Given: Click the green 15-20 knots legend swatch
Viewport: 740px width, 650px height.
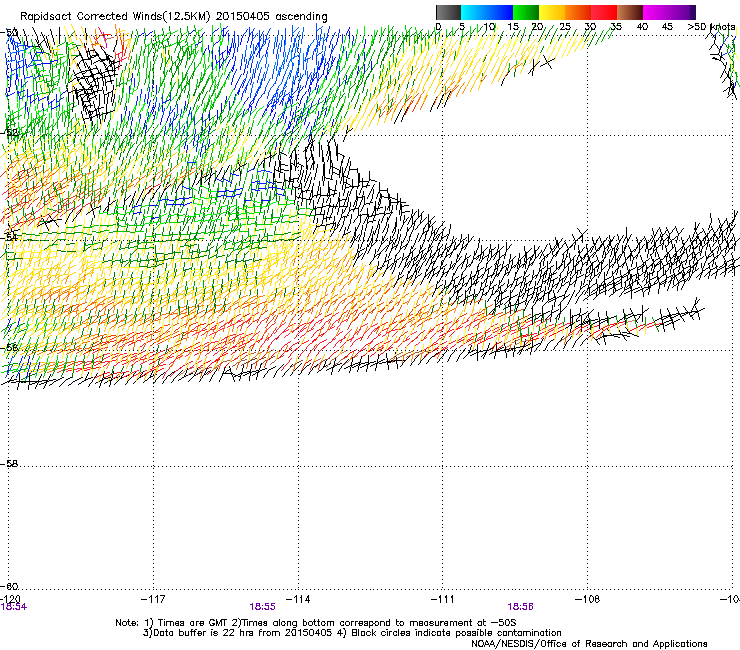Looking at the screenshot, I should 526,12.
